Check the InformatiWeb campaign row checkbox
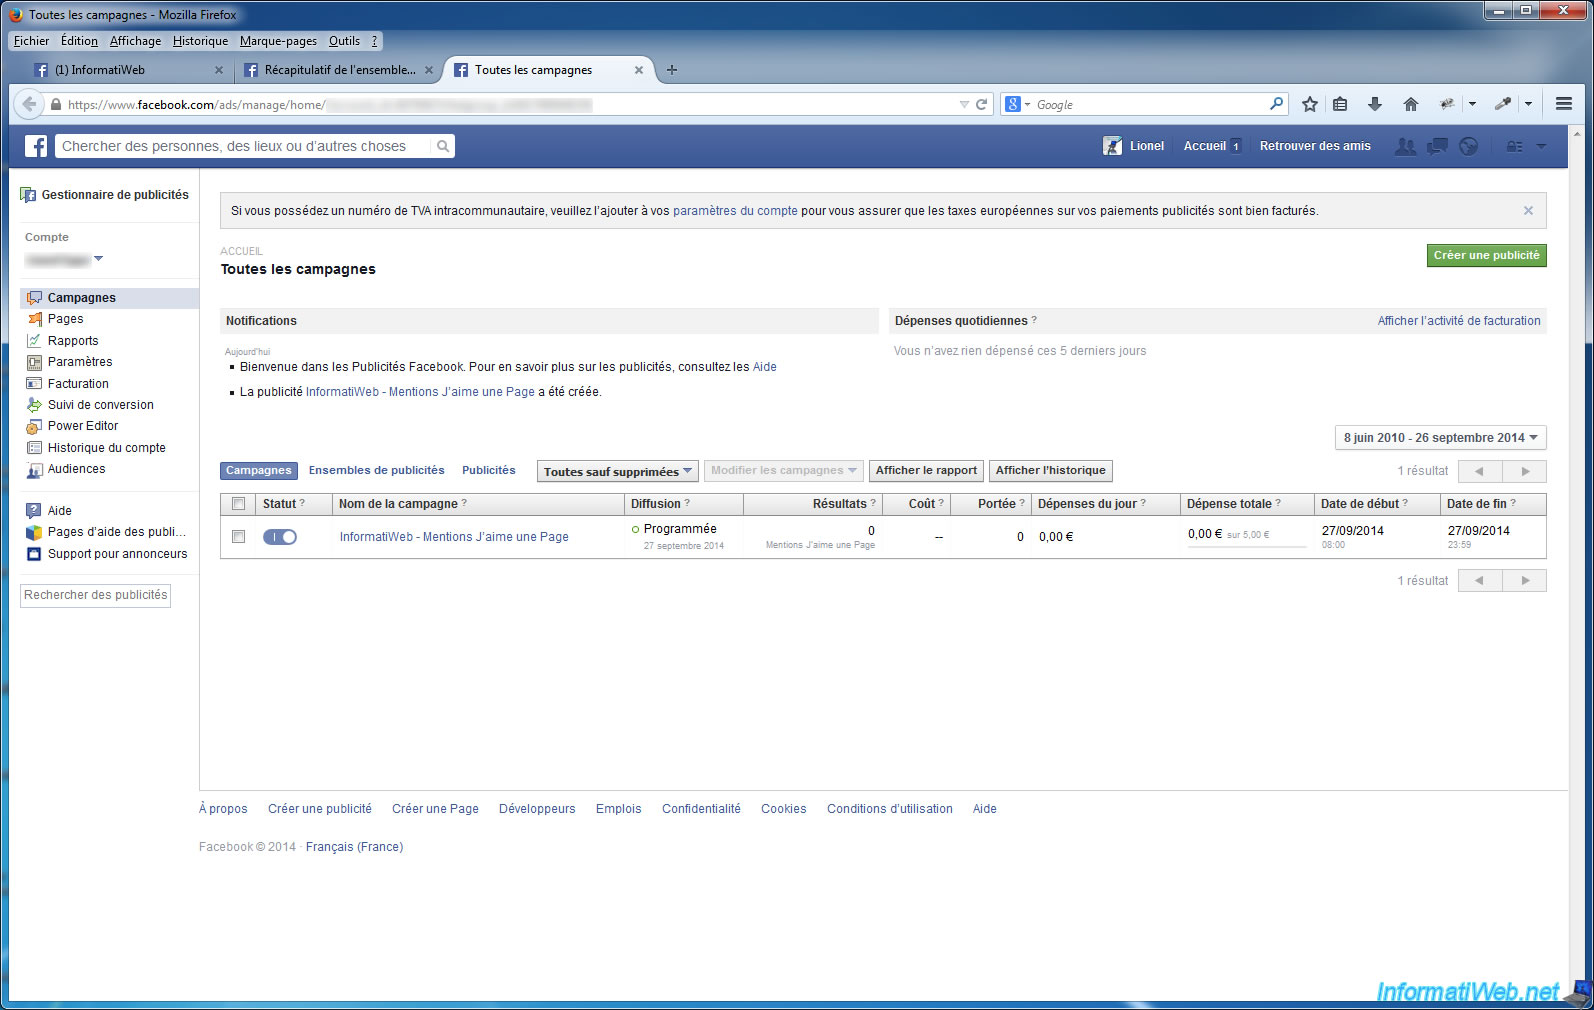The width and height of the screenshot is (1594, 1010). pyautogui.click(x=238, y=537)
